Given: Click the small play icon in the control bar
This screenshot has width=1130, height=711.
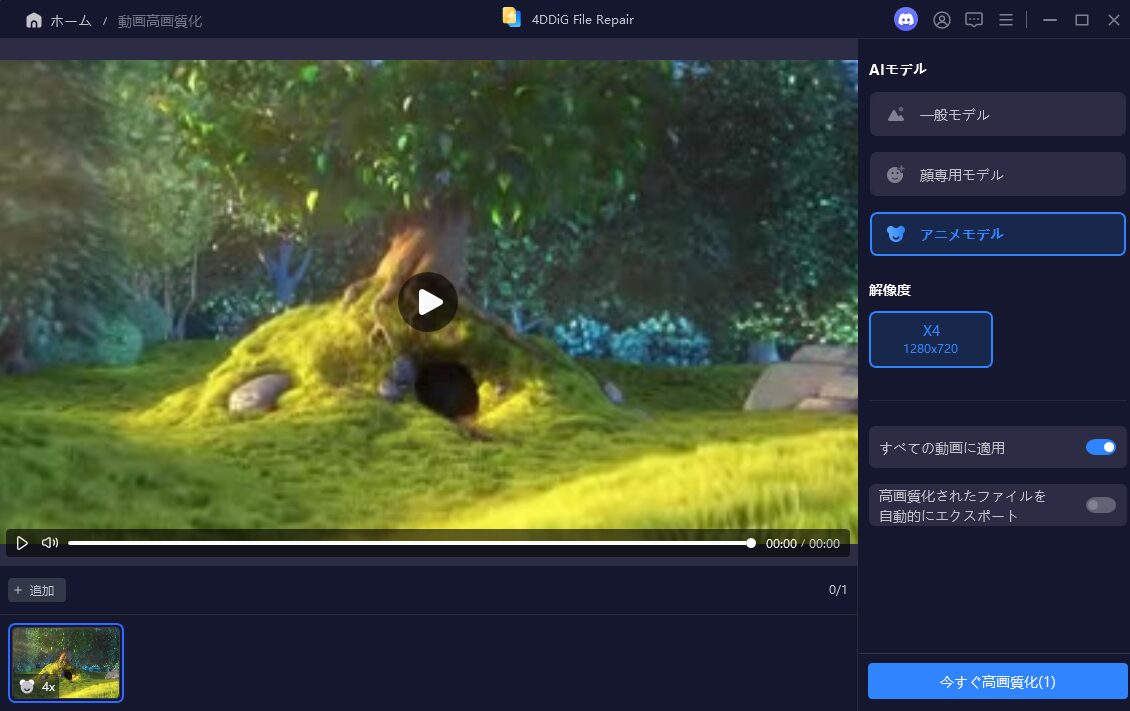Looking at the screenshot, I should (22, 543).
